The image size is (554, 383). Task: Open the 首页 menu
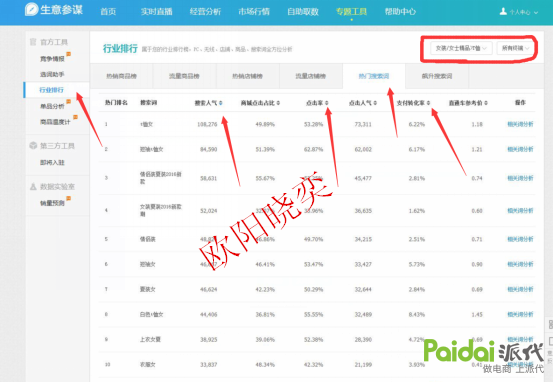pyautogui.click(x=108, y=12)
